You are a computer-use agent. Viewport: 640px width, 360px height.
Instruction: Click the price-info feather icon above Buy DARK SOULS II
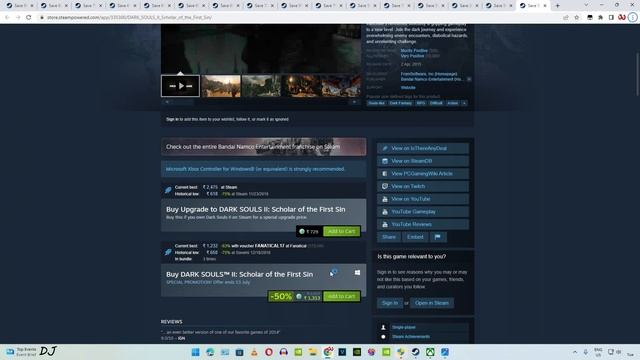point(168,252)
